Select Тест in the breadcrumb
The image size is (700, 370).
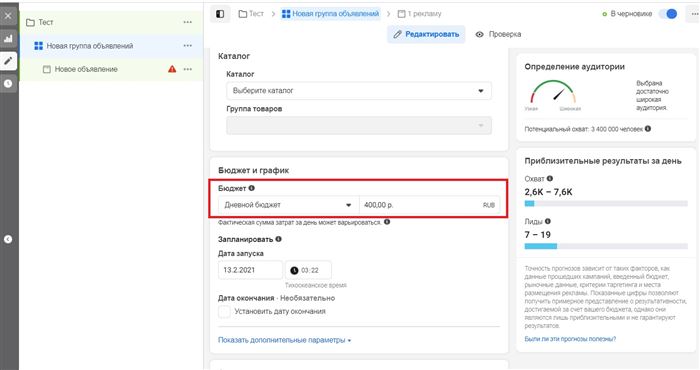251,14
